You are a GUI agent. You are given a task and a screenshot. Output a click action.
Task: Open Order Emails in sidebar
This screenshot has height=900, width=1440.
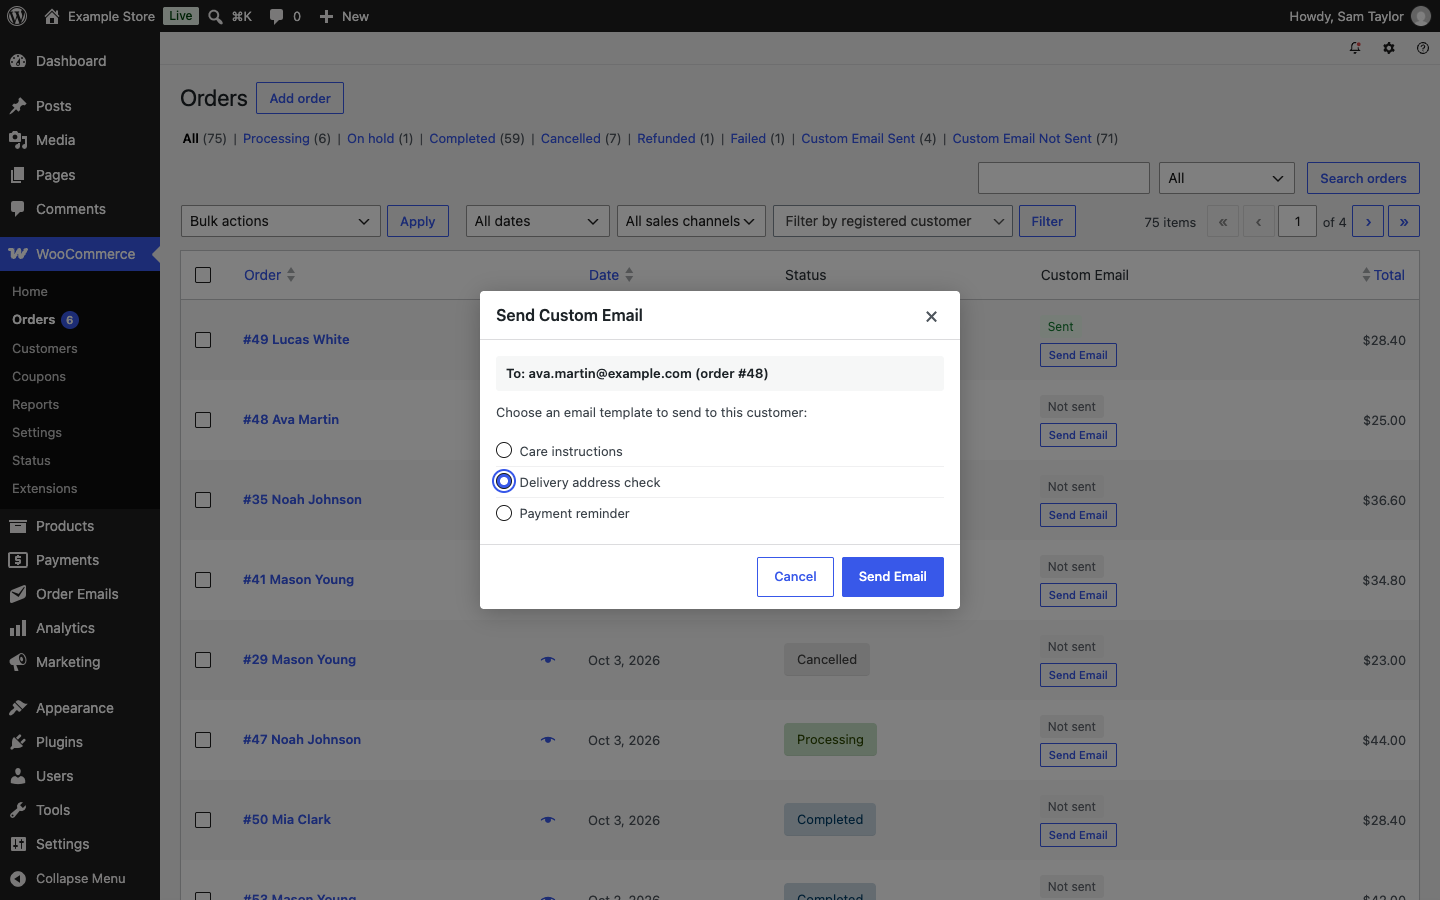[x=80, y=594]
